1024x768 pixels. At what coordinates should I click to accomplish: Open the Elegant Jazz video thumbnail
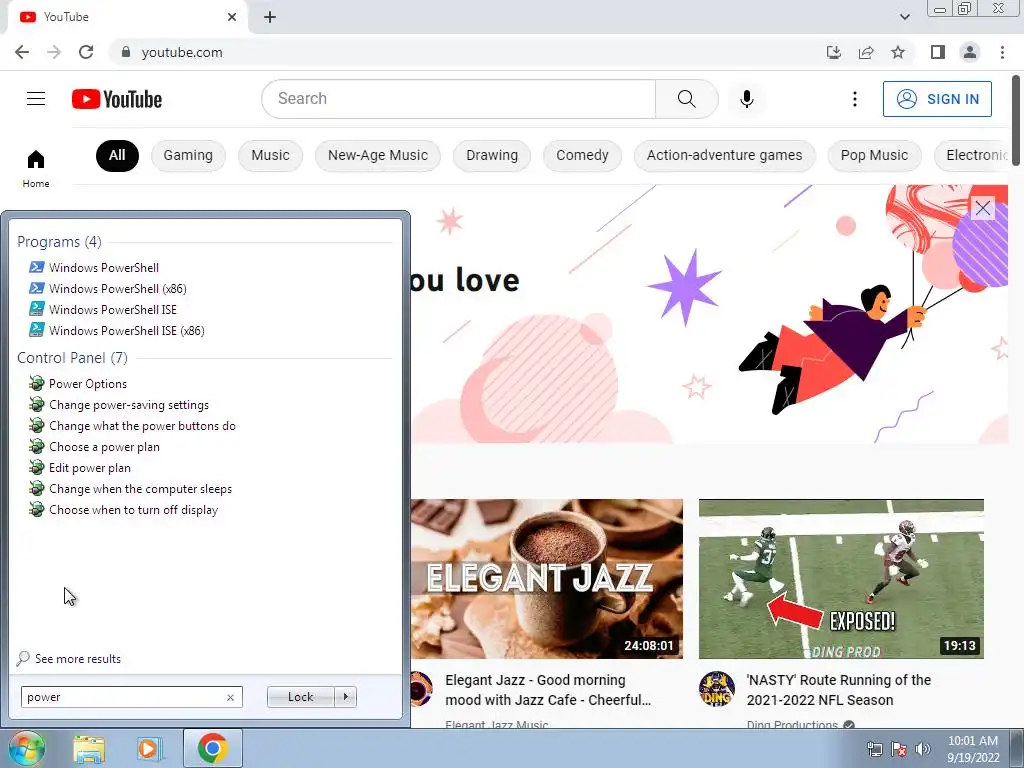pos(547,579)
